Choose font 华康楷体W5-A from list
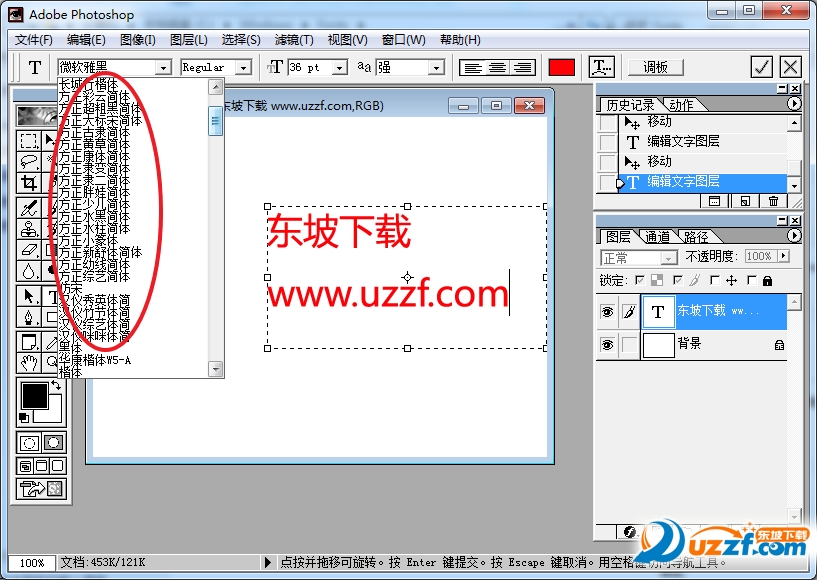This screenshot has width=817, height=580. (94, 360)
